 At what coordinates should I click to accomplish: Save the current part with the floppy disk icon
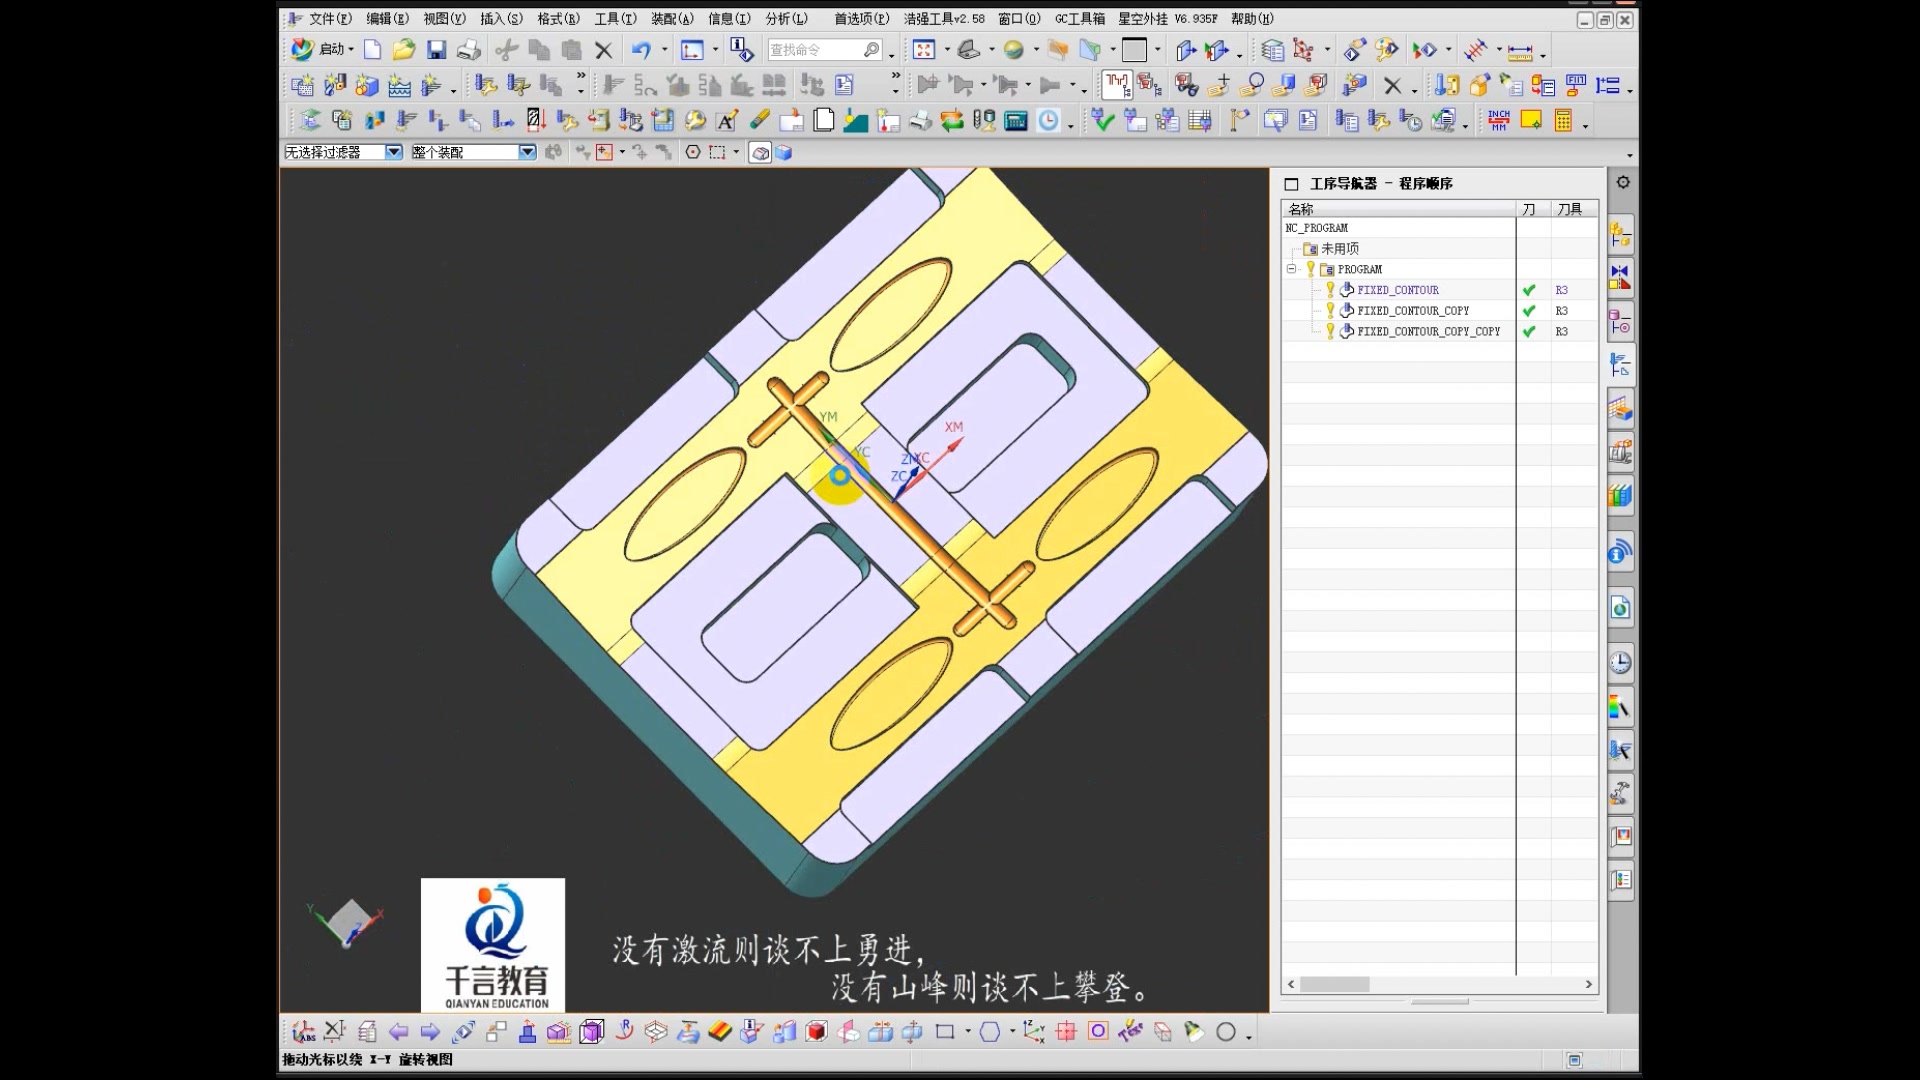(x=438, y=49)
